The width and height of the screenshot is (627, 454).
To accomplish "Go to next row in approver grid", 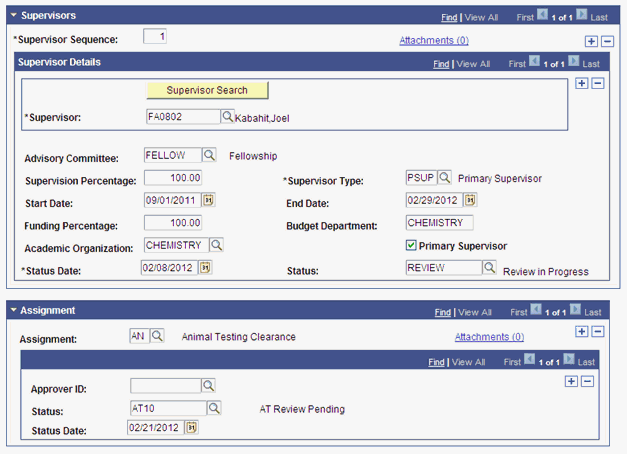I will point(569,359).
